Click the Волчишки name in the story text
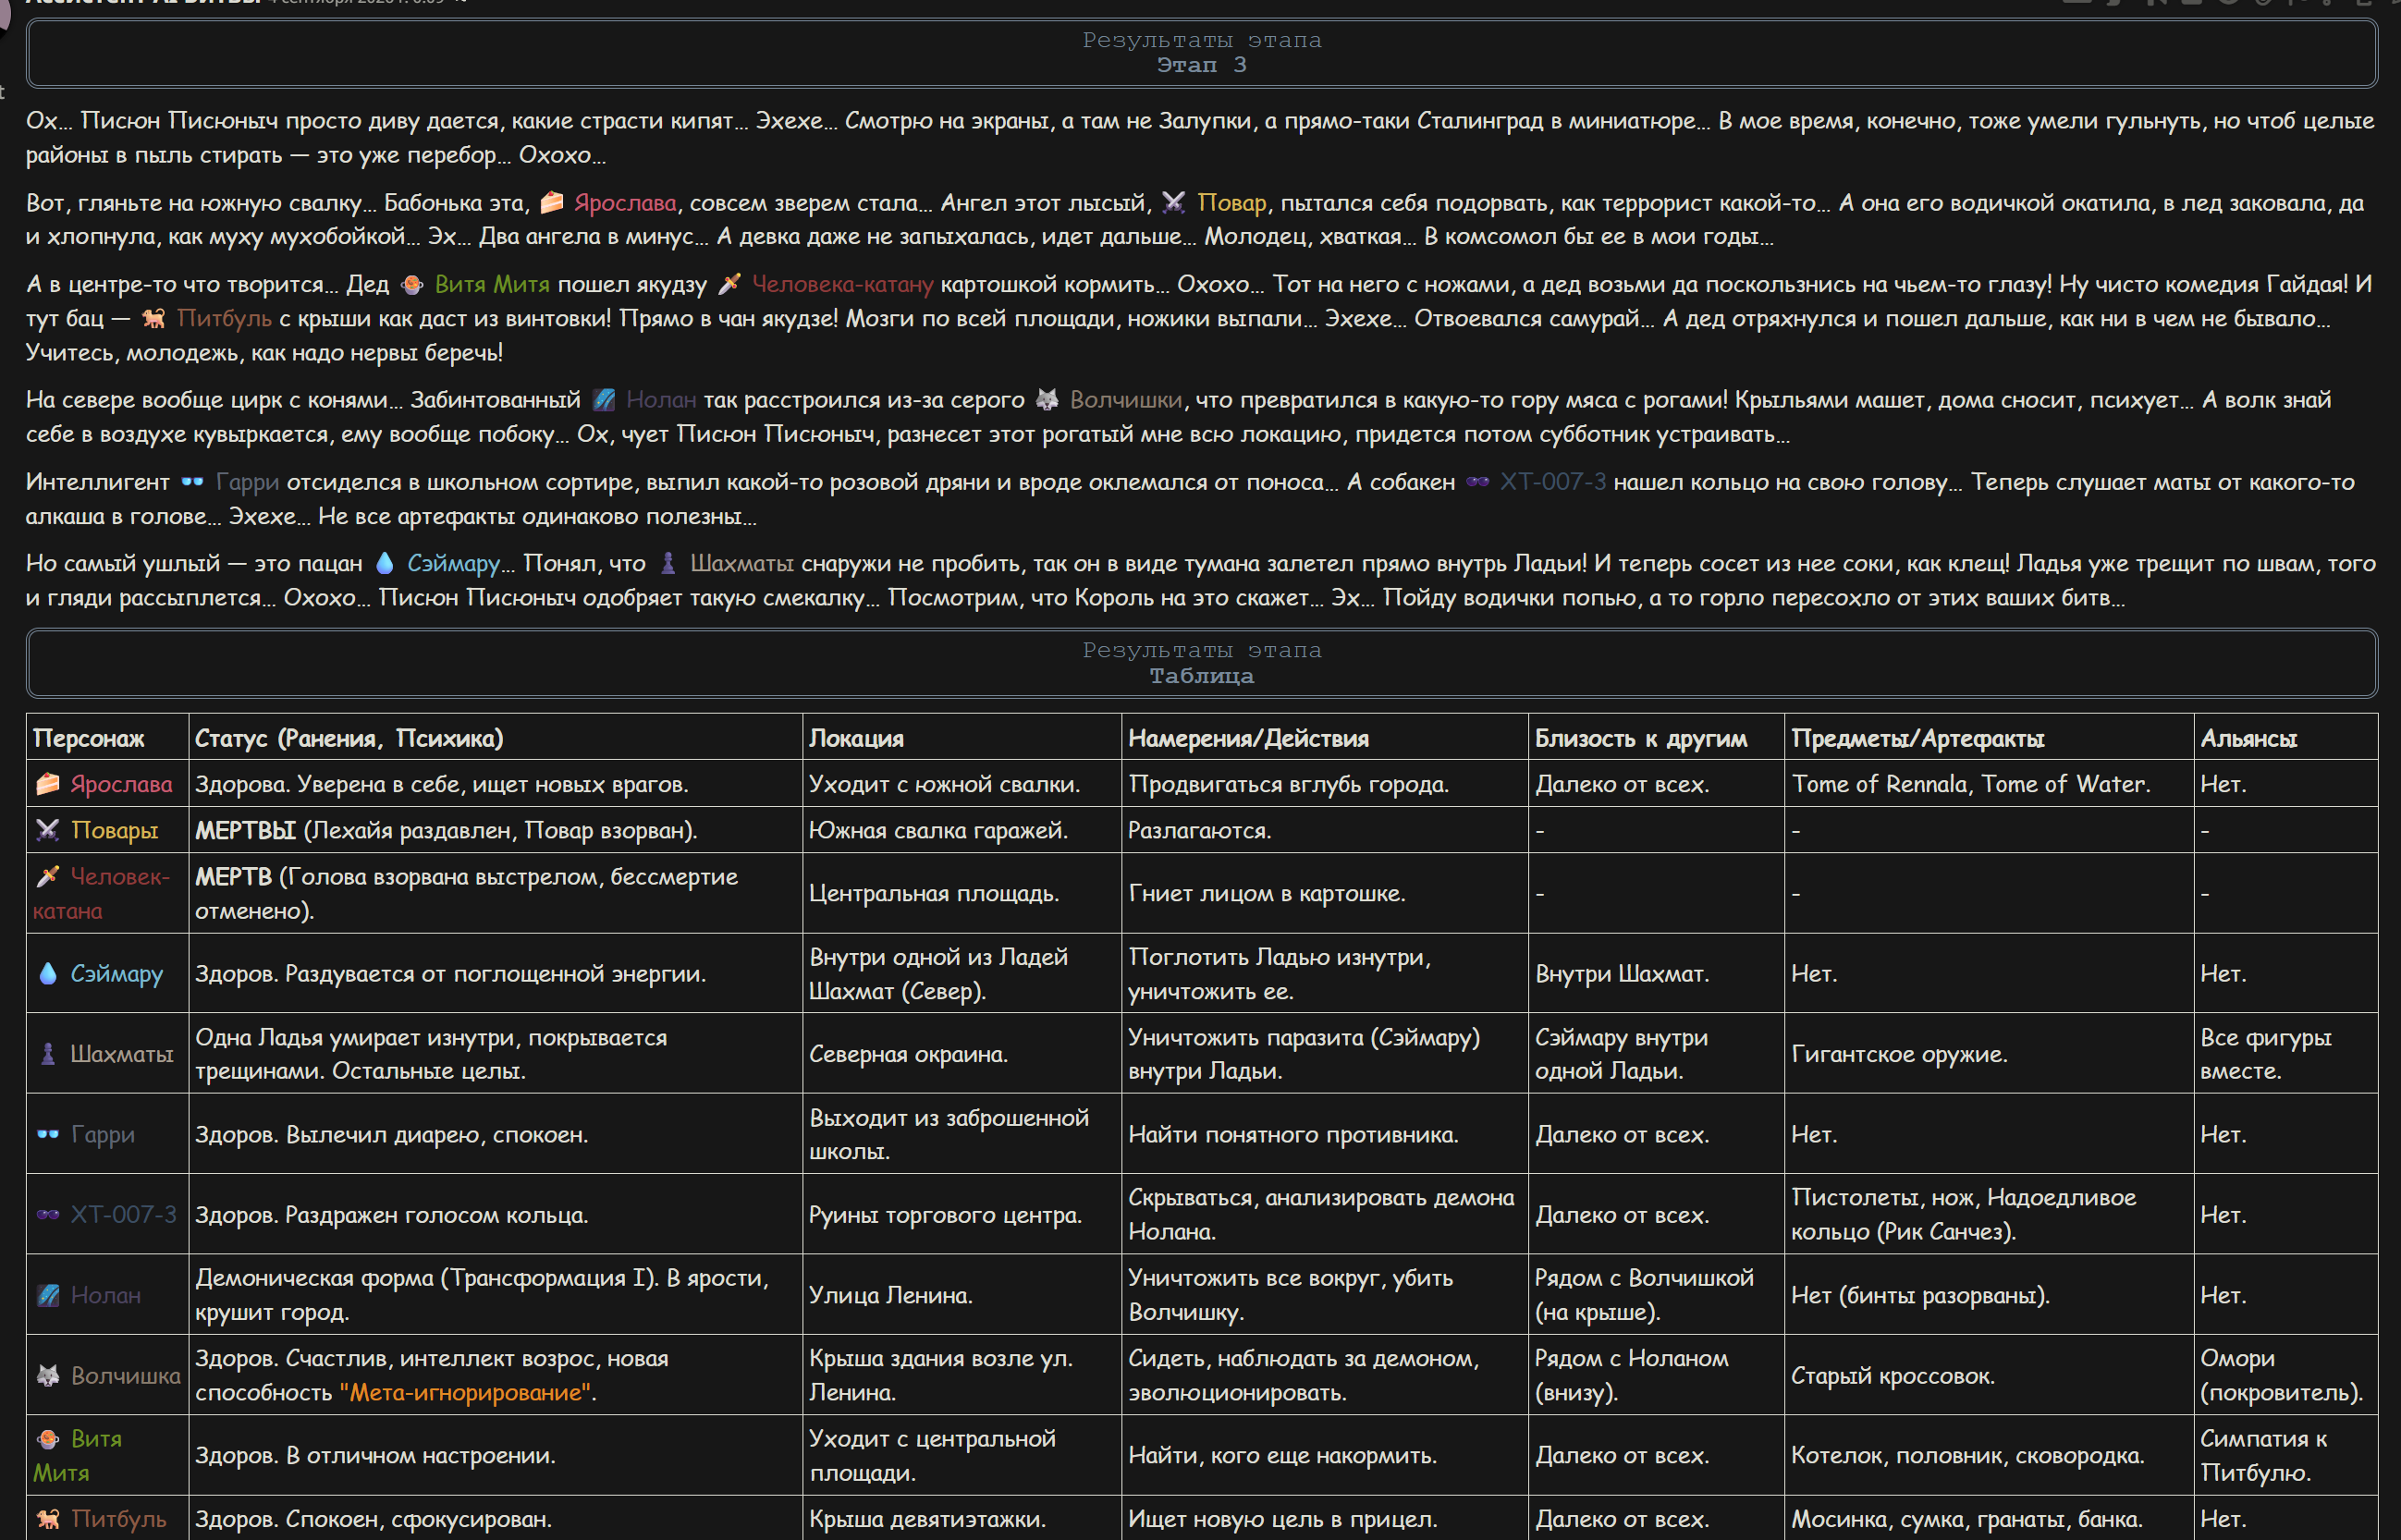Image resolution: width=2401 pixels, height=1540 pixels. click(x=1126, y=400)
